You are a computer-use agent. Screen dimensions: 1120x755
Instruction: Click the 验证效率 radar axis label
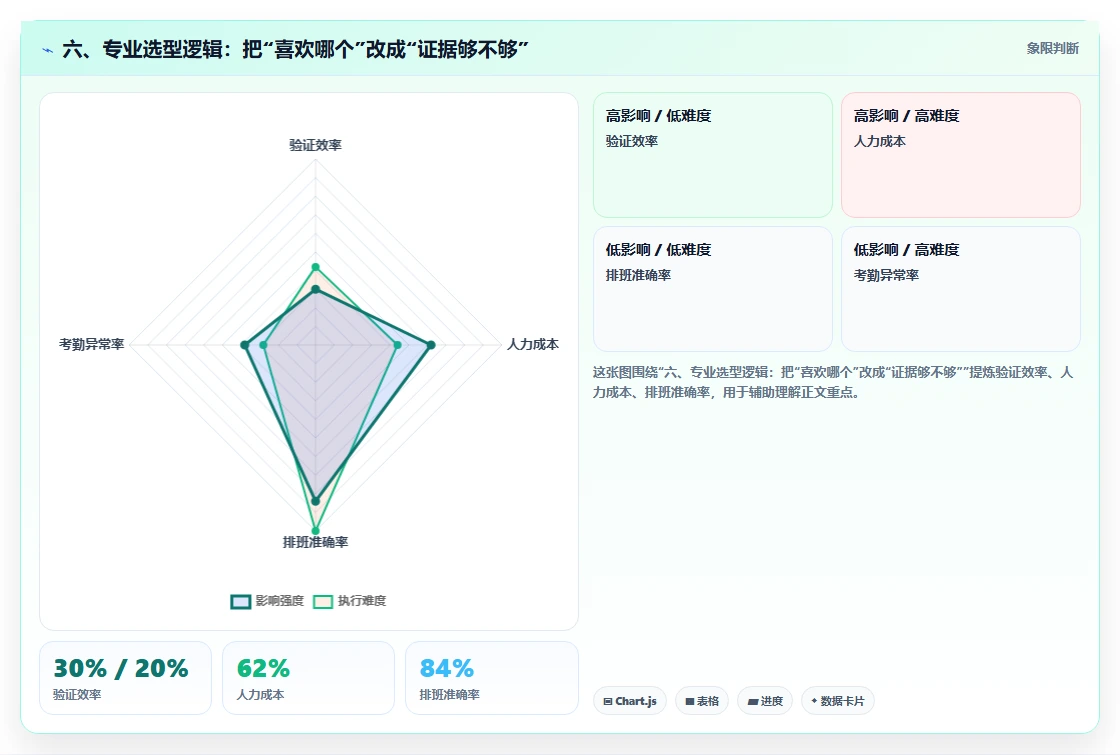coord(315,145)
